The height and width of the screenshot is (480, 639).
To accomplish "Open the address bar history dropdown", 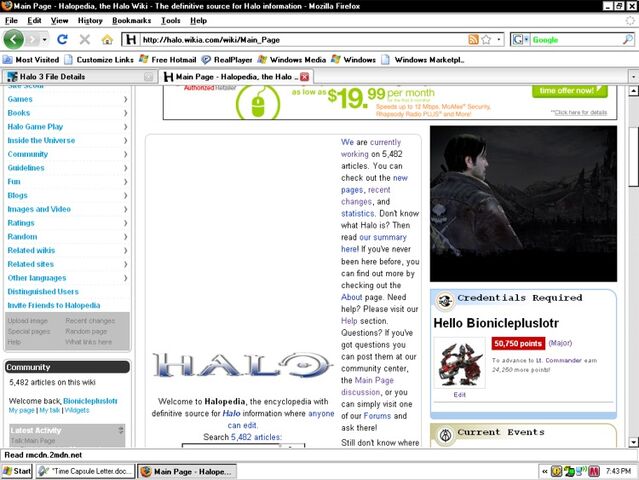I will (x=499, y=40).
